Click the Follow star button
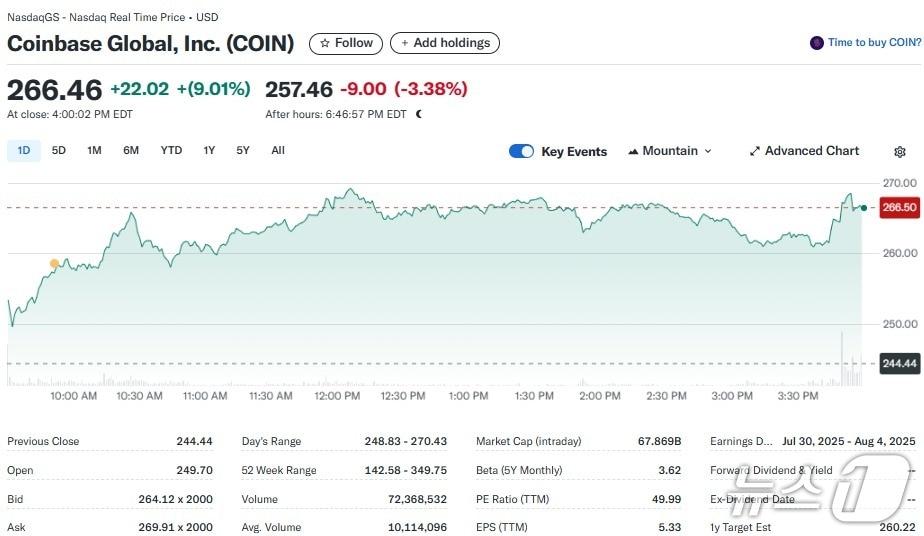The image size is (924, 536). tap(346, 43)
